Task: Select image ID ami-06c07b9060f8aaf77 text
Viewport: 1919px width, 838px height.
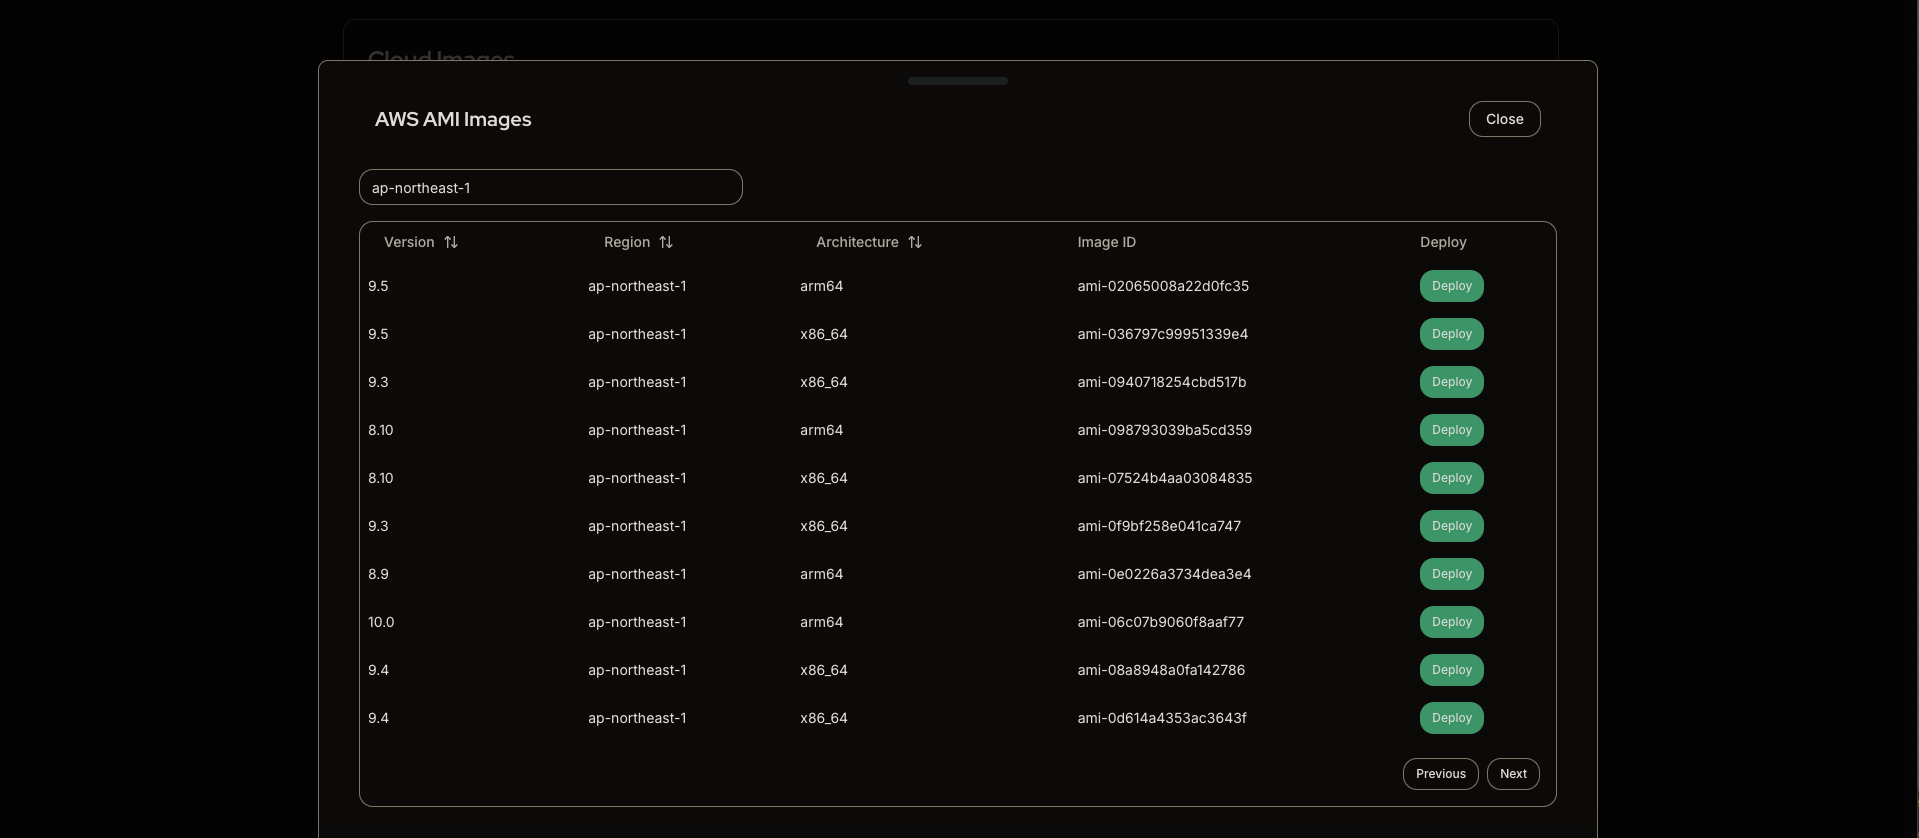Action: pos(1161,622)
